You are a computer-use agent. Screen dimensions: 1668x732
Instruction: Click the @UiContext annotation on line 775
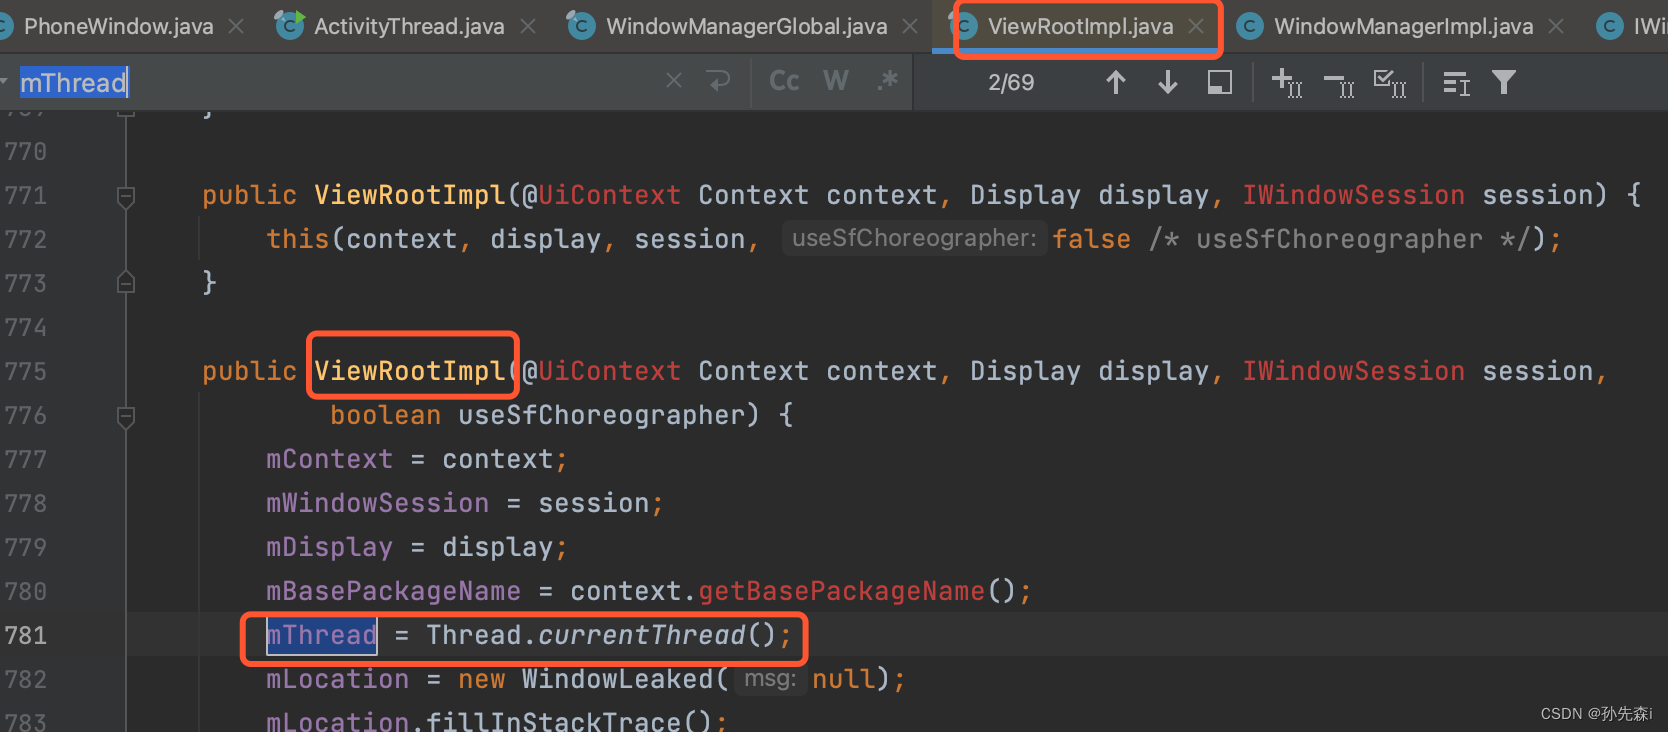coord(601,371)
